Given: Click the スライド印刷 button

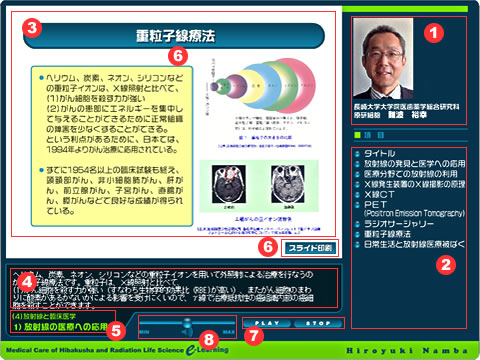Looking at the screenshot, I should pos(310,248).
